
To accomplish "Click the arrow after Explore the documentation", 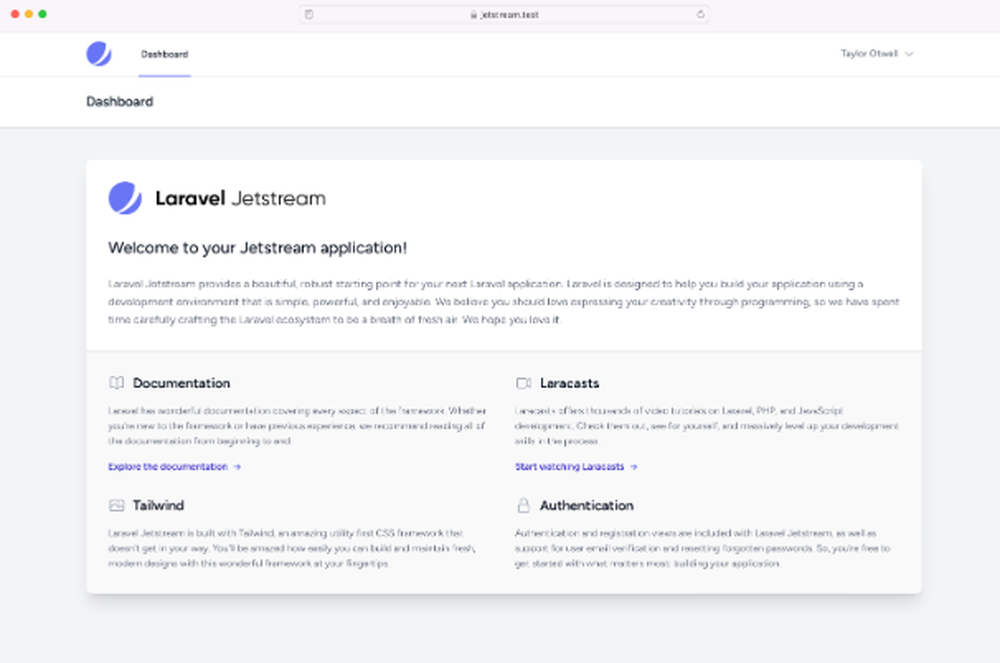I will pyautogui.click(x=237, y=467).
